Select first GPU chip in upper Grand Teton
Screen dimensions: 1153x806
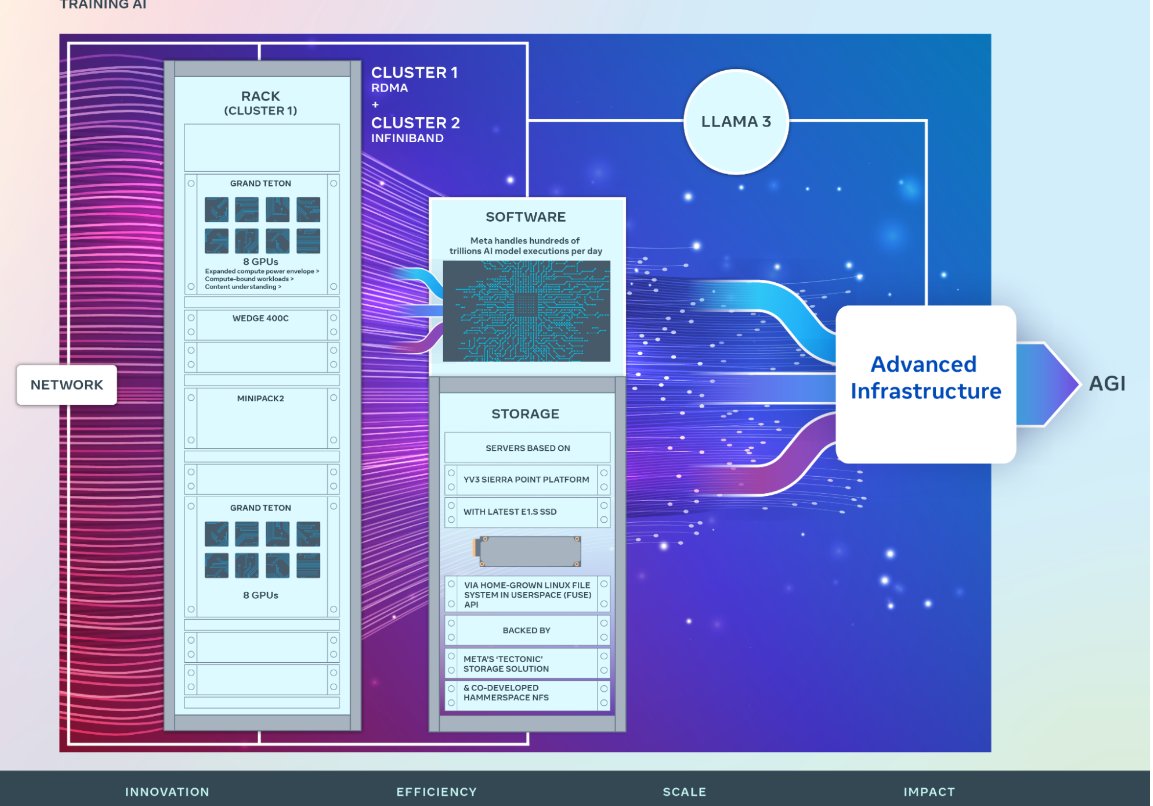click(216, 210)
